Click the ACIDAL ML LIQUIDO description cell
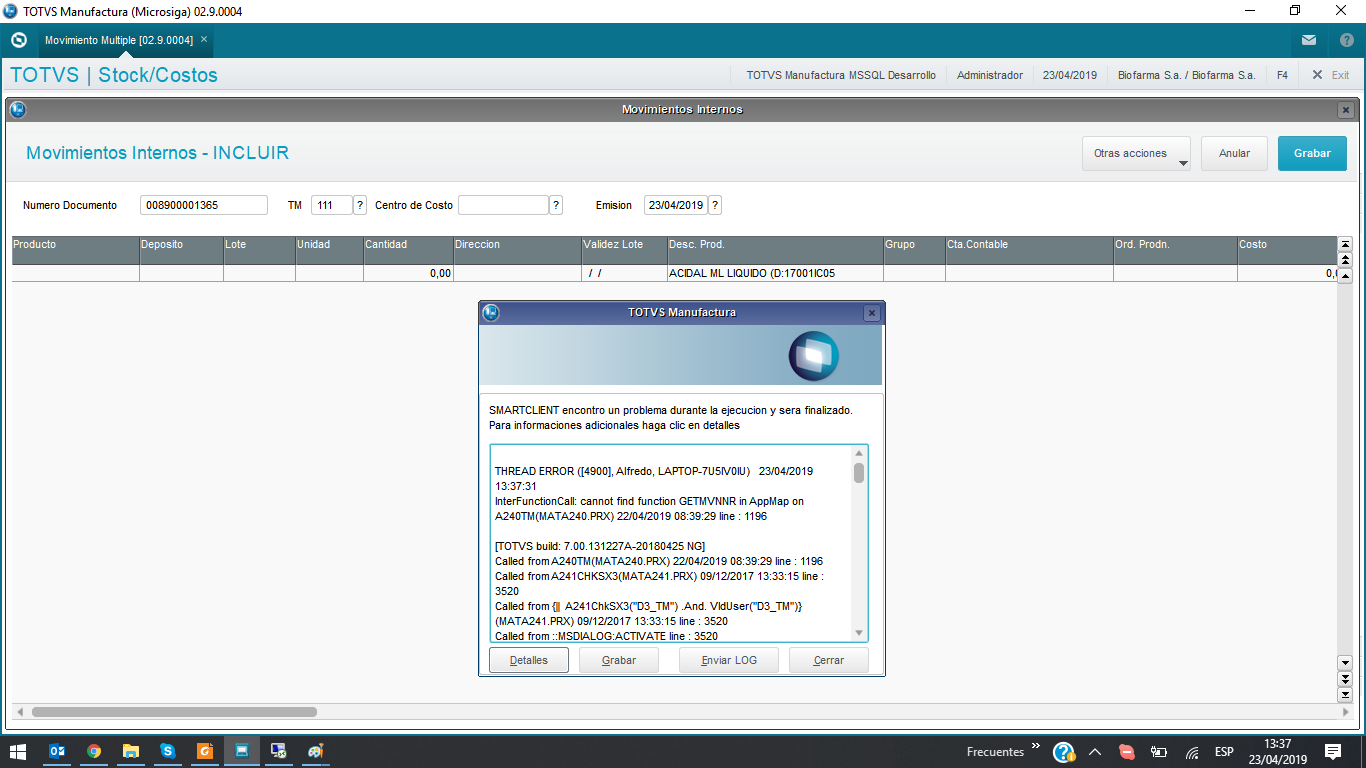 [775, 273]
